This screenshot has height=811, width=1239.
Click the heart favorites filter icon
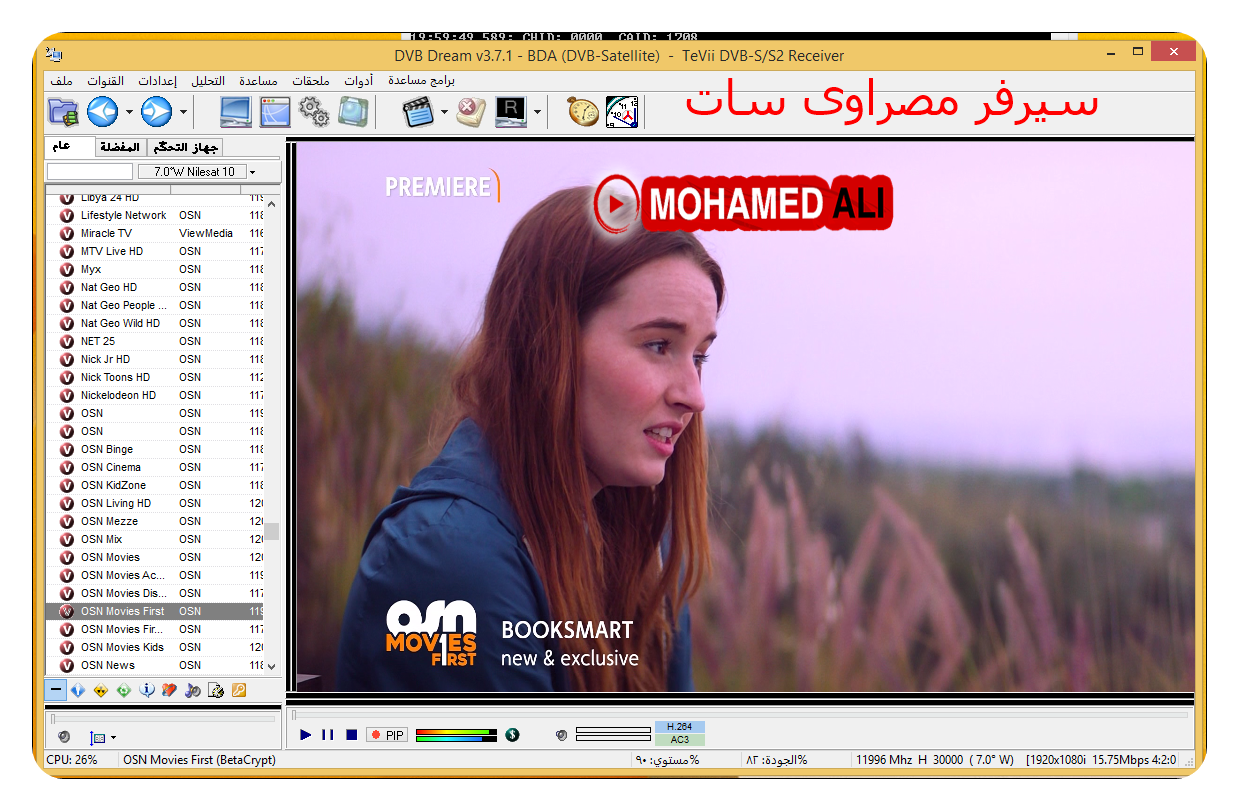pyautogui.click(x=170, y=690)
